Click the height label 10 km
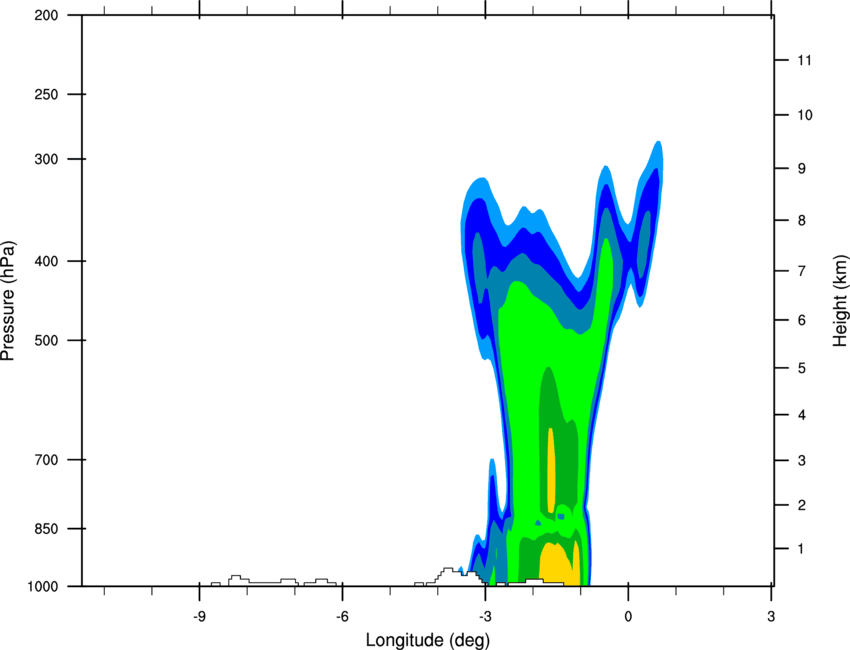 [805, 115]
